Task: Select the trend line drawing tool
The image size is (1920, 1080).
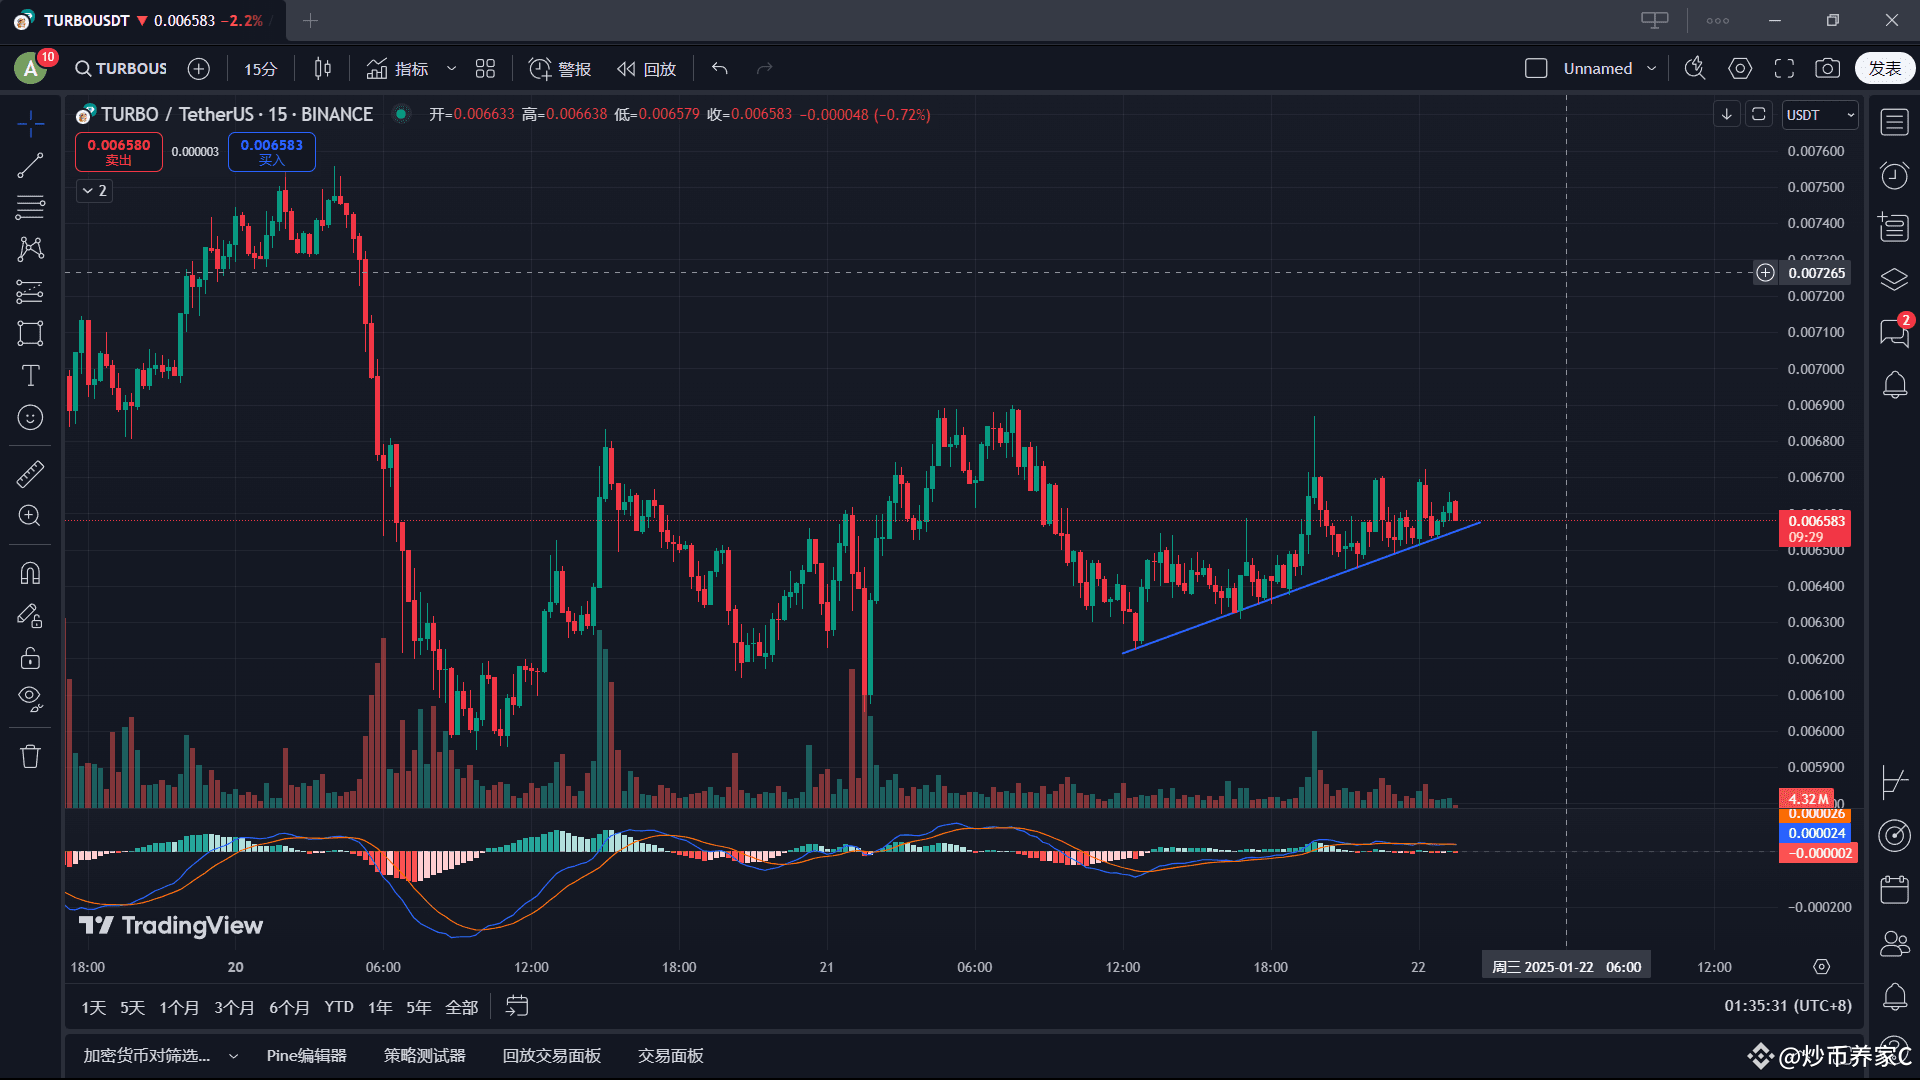Action: point(30,166)
